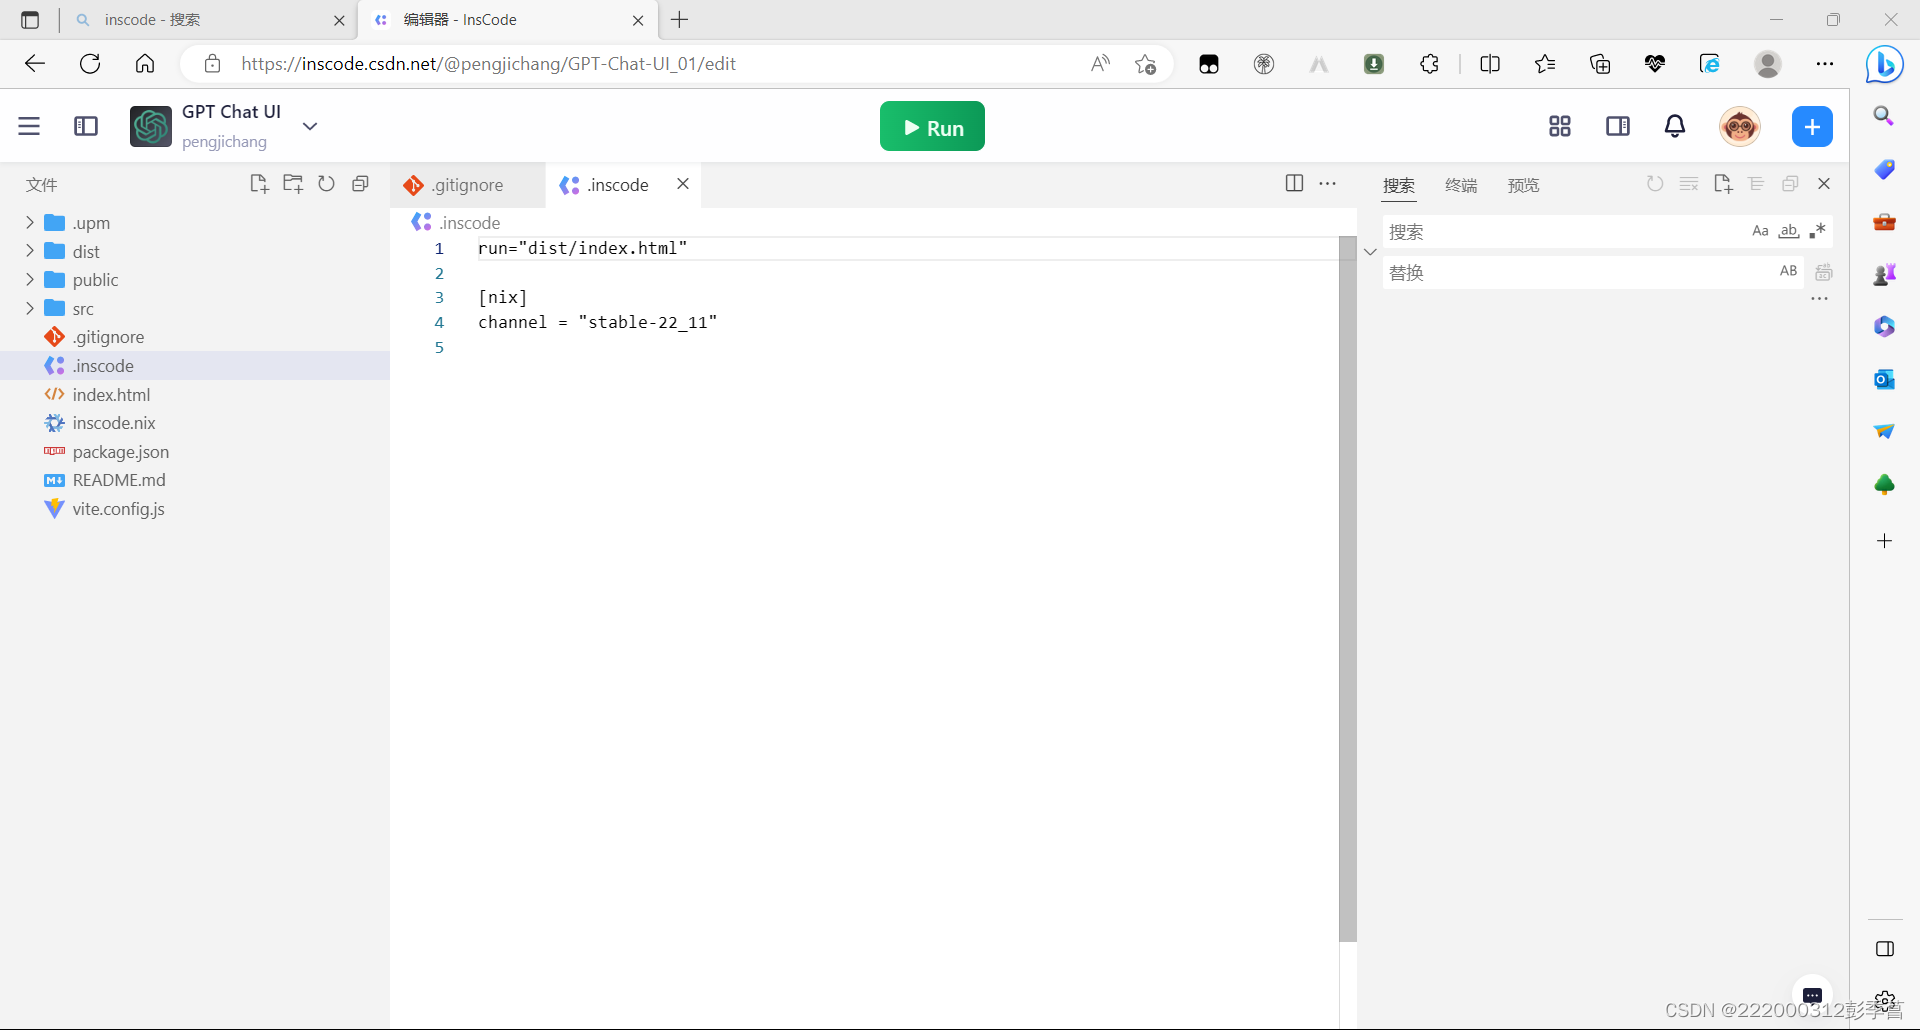Screen dimensions: 1920x1030
Task: Click the browser address bar URL
Action: [488, 64]
